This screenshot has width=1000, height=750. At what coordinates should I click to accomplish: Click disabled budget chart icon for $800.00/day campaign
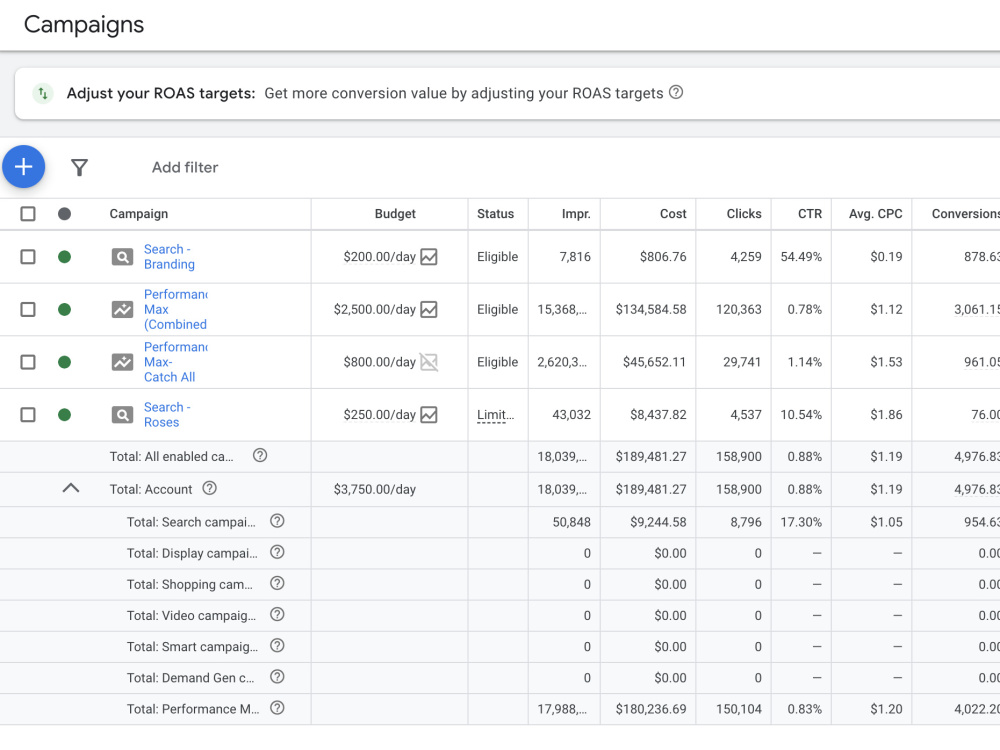(x=429, y=362)
